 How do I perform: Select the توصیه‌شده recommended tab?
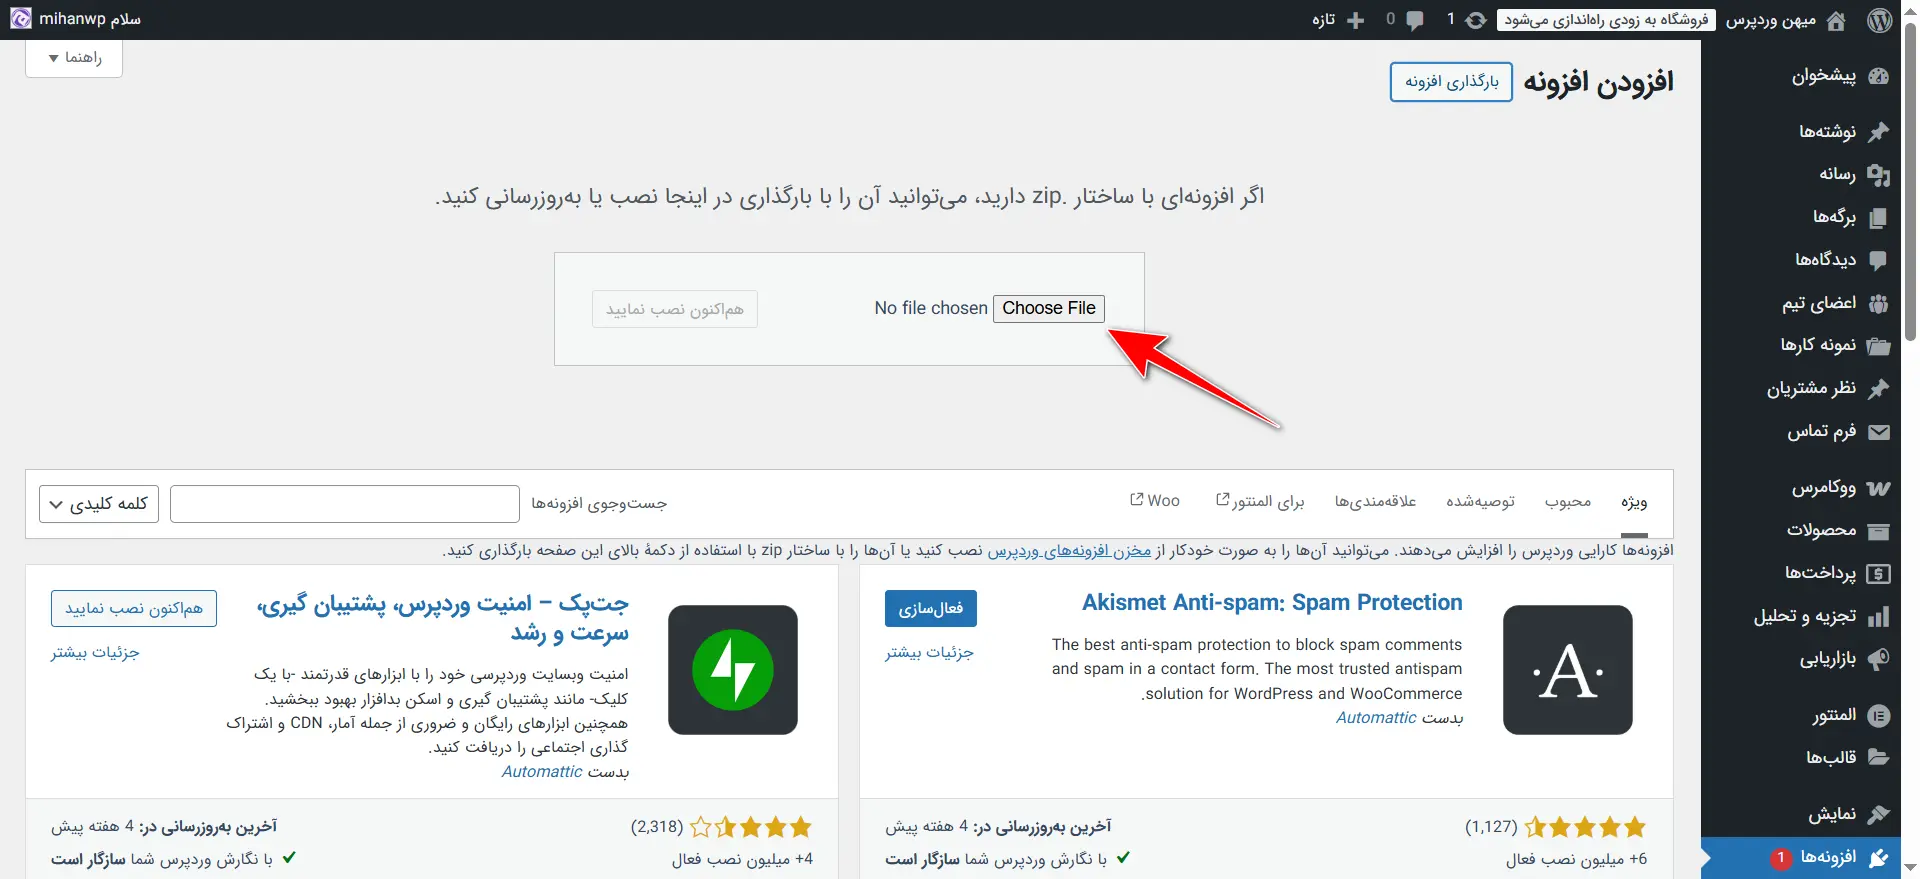(1481, 502)
